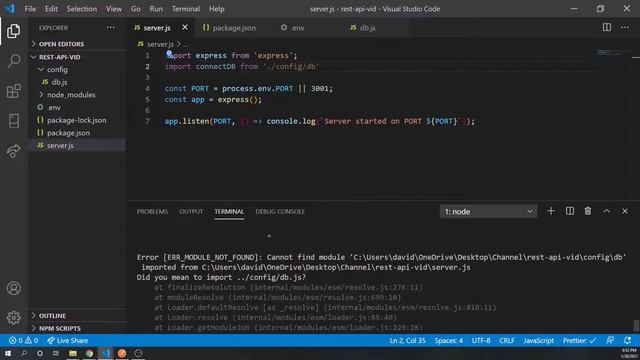Viewport: 640px width, 360px height.
Task: Open the Edit menu
Action: 51,9
